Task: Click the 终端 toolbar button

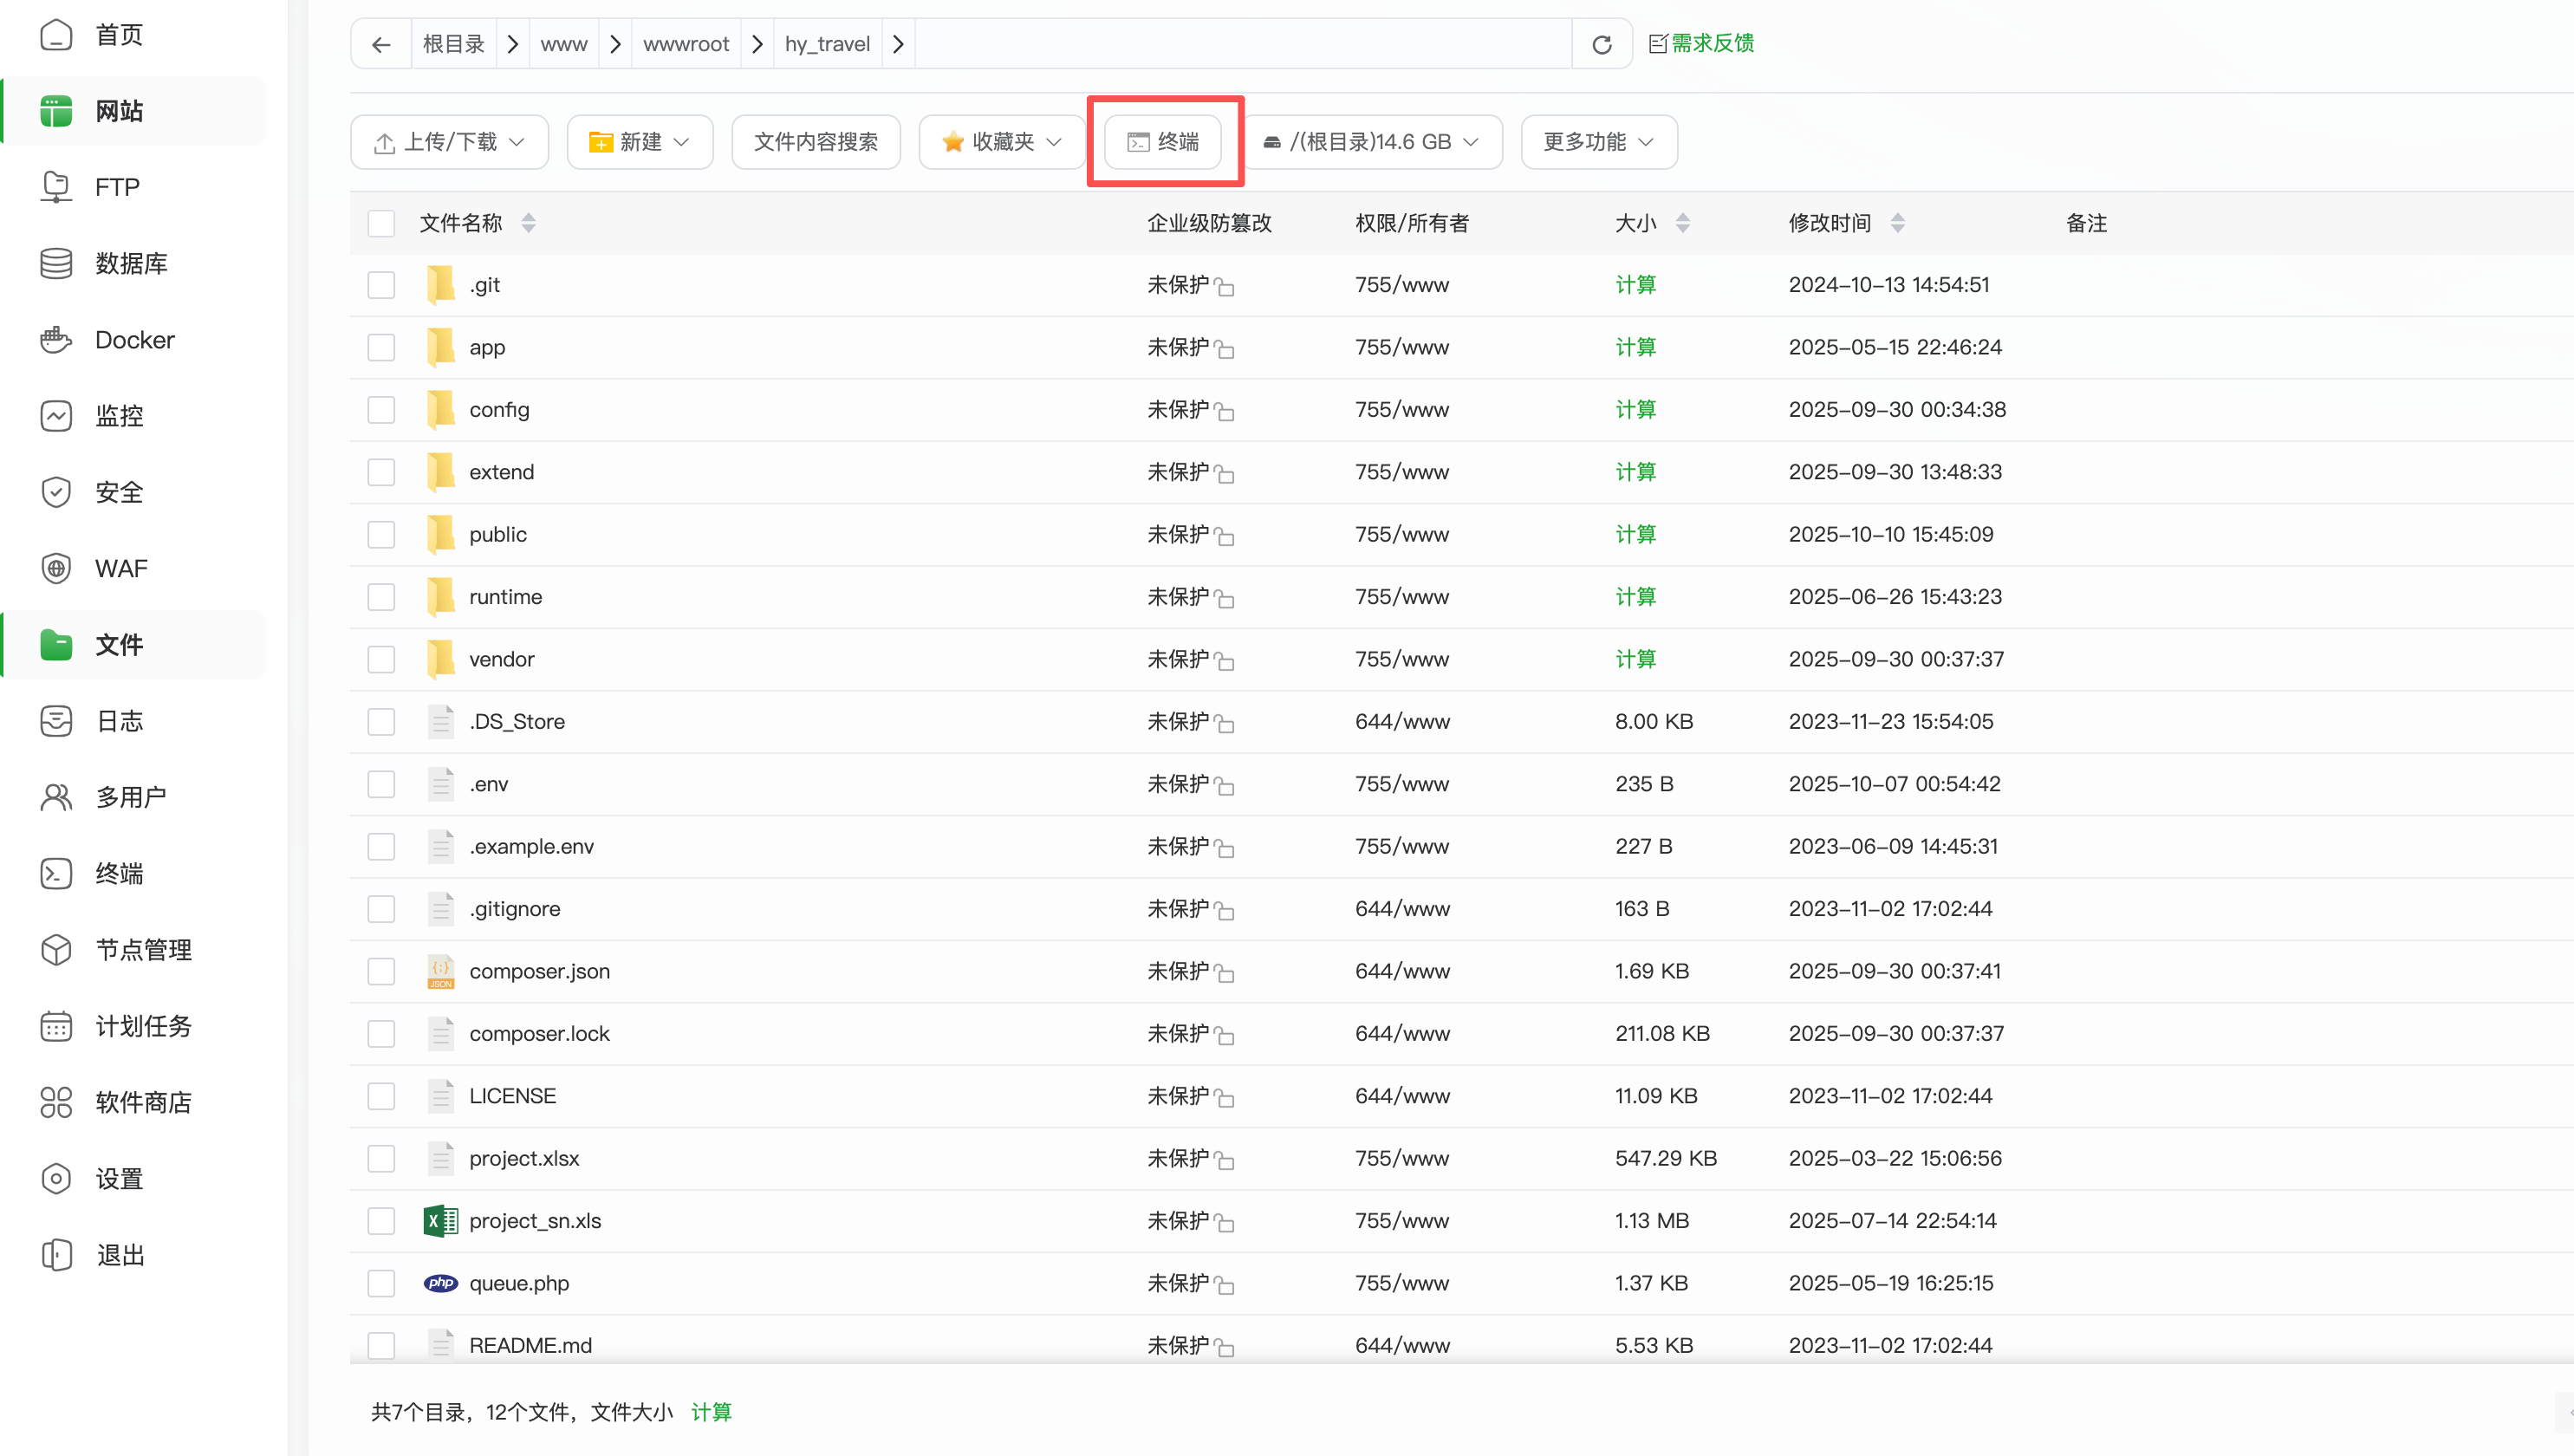Action: [x=1163, y=142]
